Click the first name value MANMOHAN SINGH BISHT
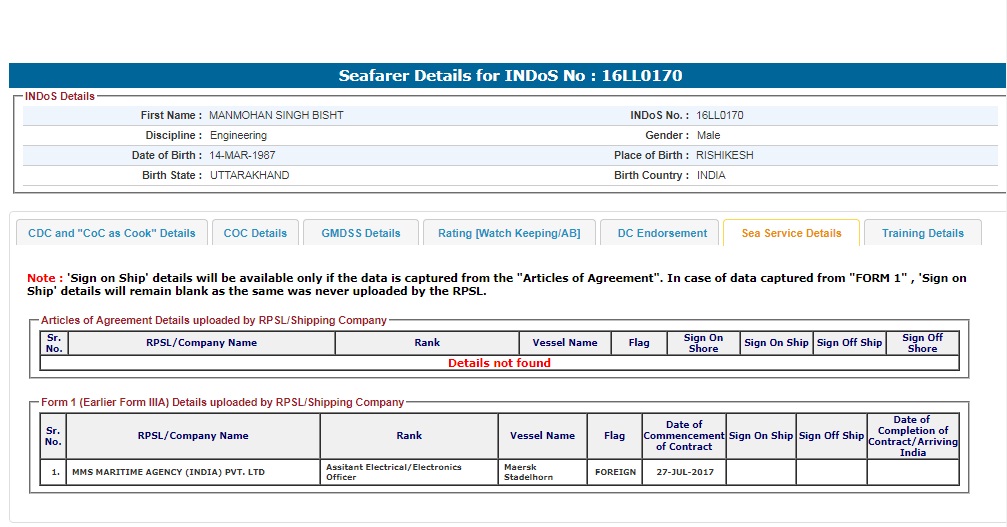 [276, 115]
